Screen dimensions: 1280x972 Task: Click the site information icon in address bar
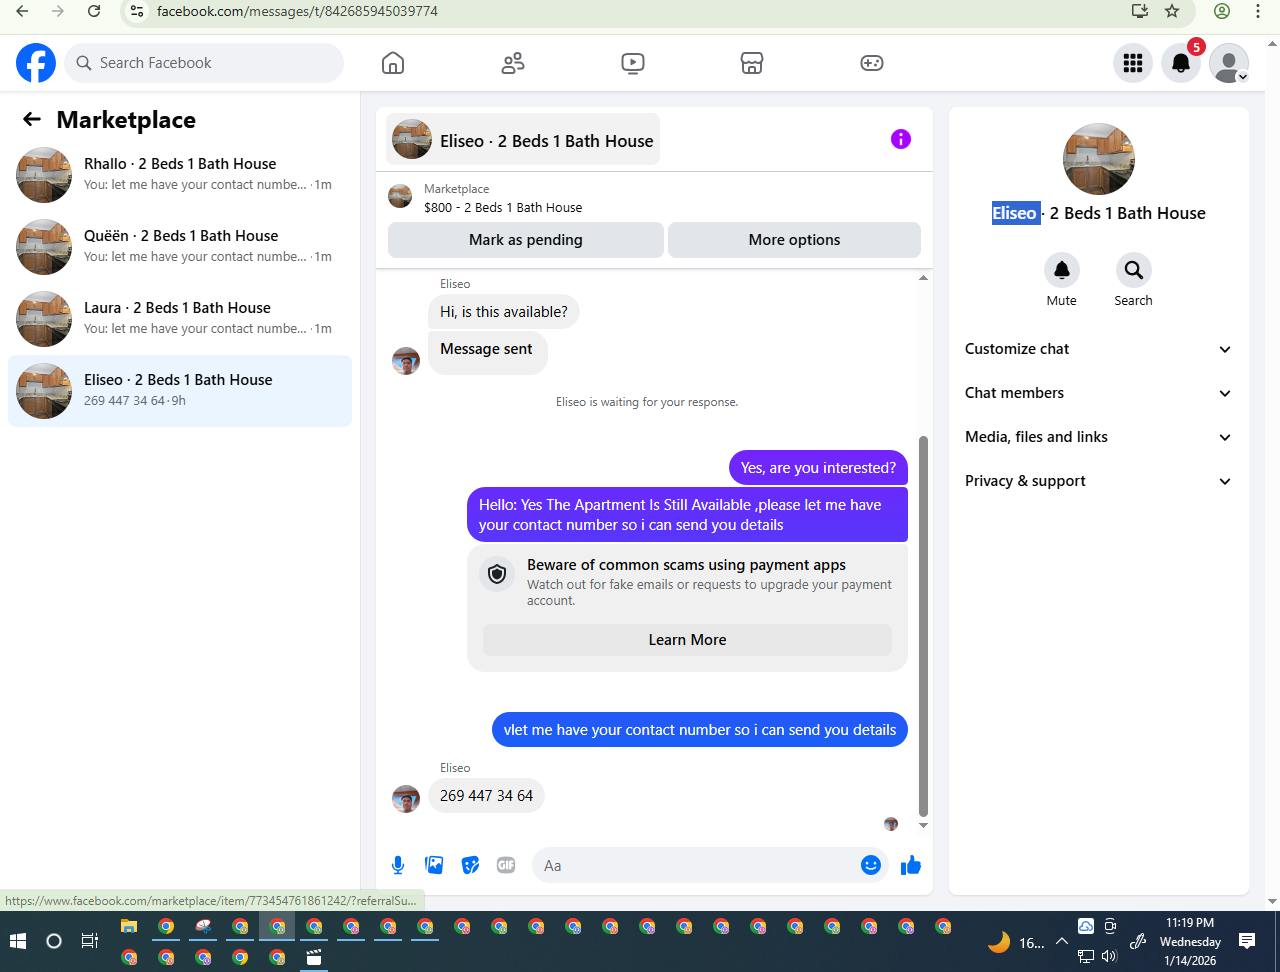(x=137, y=11)
